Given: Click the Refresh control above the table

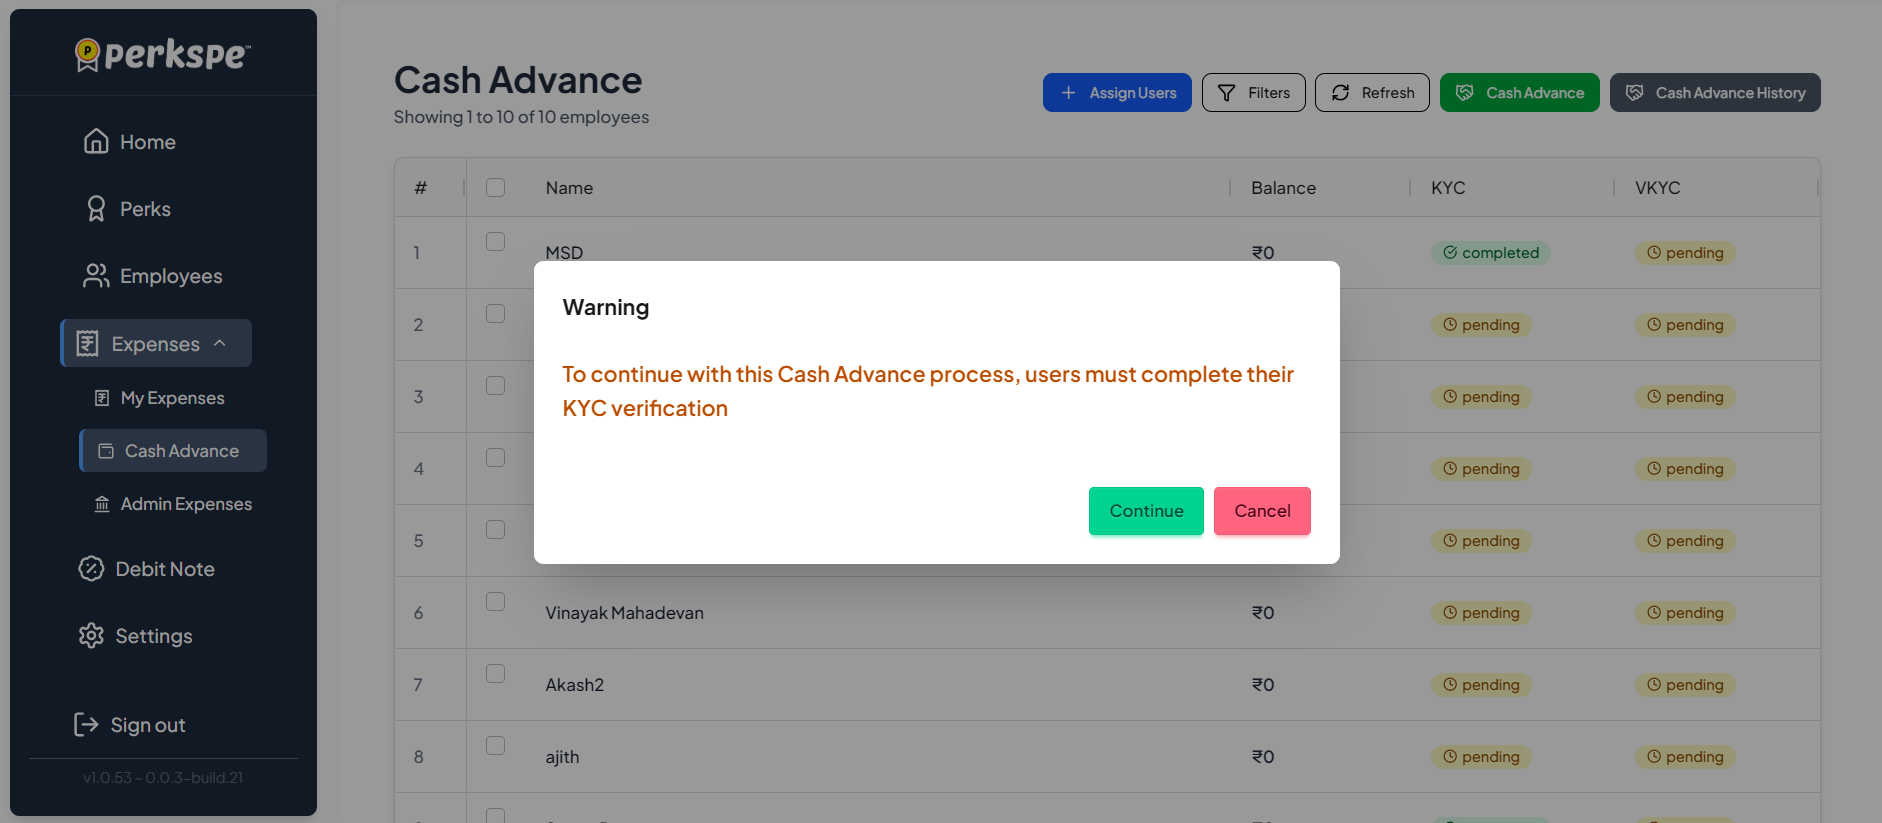Looking at the screenshot, I should coord(1371,92).
